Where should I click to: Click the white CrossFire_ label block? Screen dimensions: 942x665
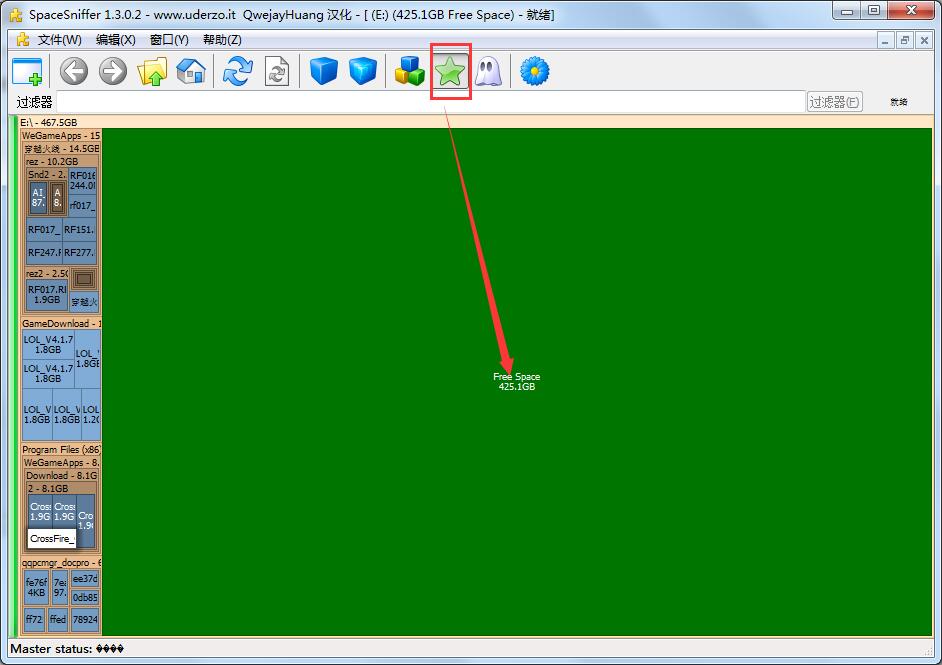coord(52,538)
